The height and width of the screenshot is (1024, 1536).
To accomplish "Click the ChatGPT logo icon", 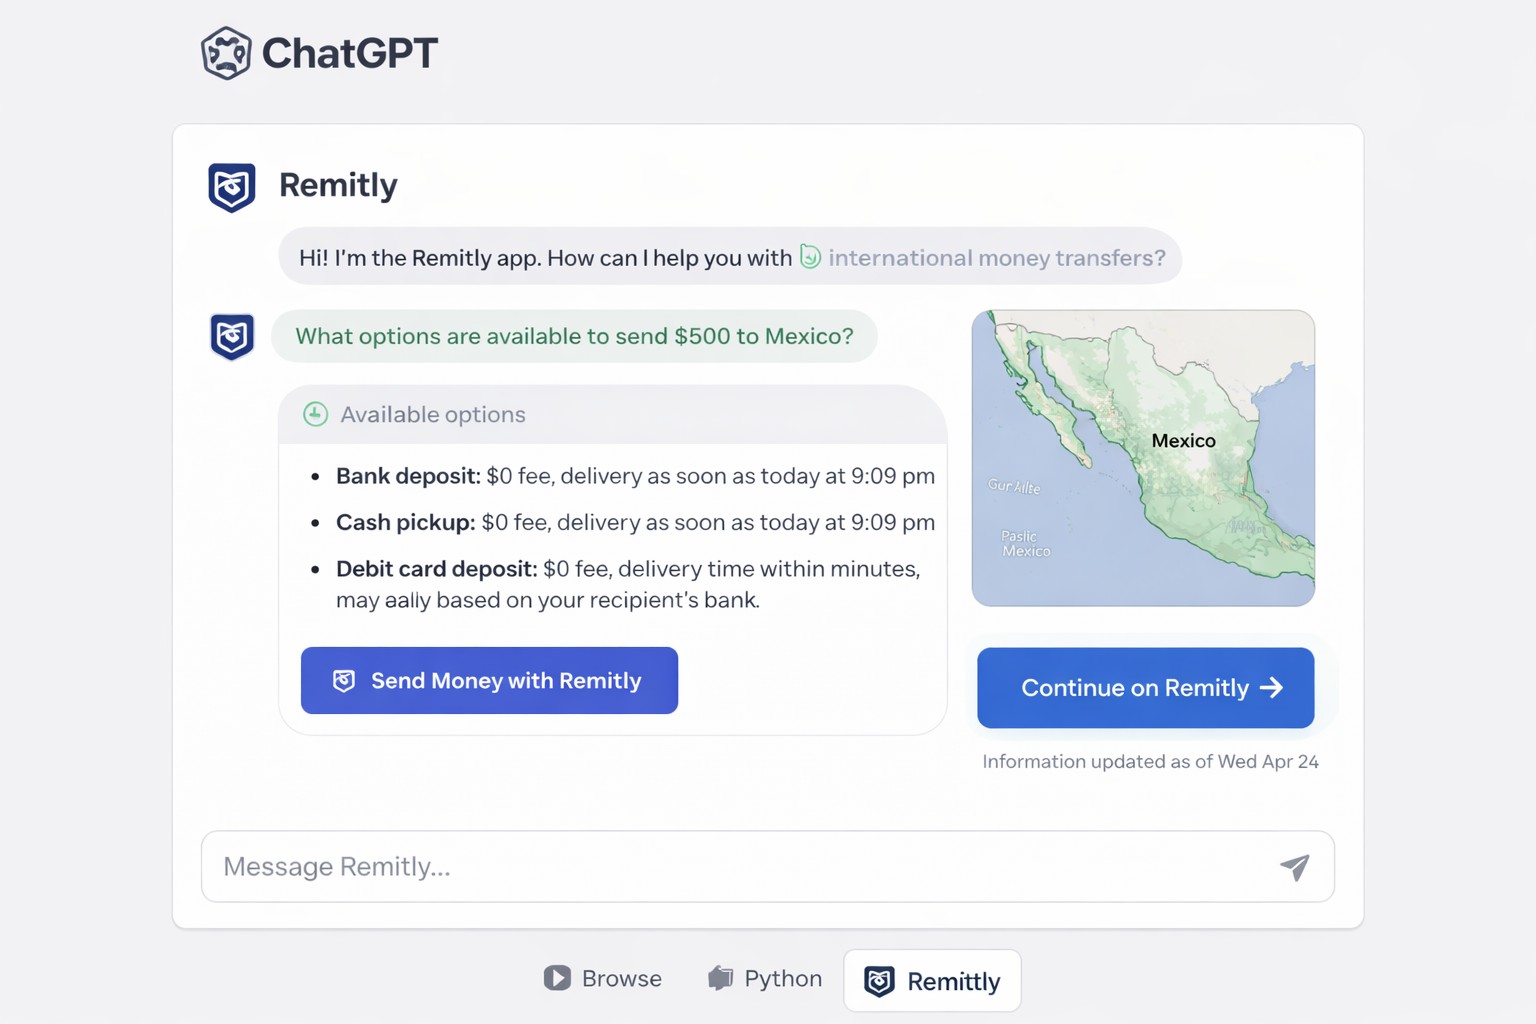I will 226,53.
